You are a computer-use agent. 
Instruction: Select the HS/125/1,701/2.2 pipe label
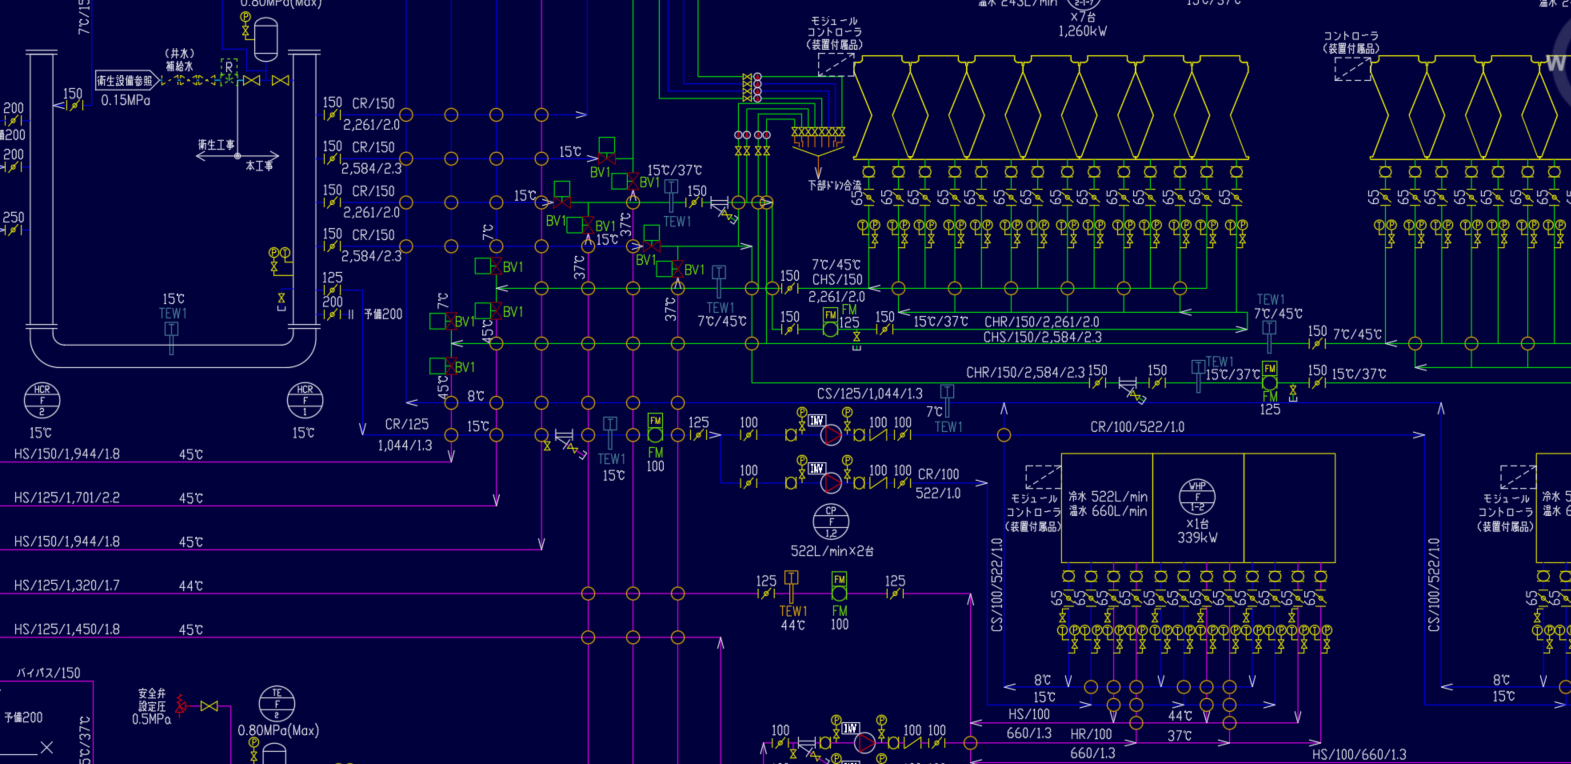pos(67,498)
